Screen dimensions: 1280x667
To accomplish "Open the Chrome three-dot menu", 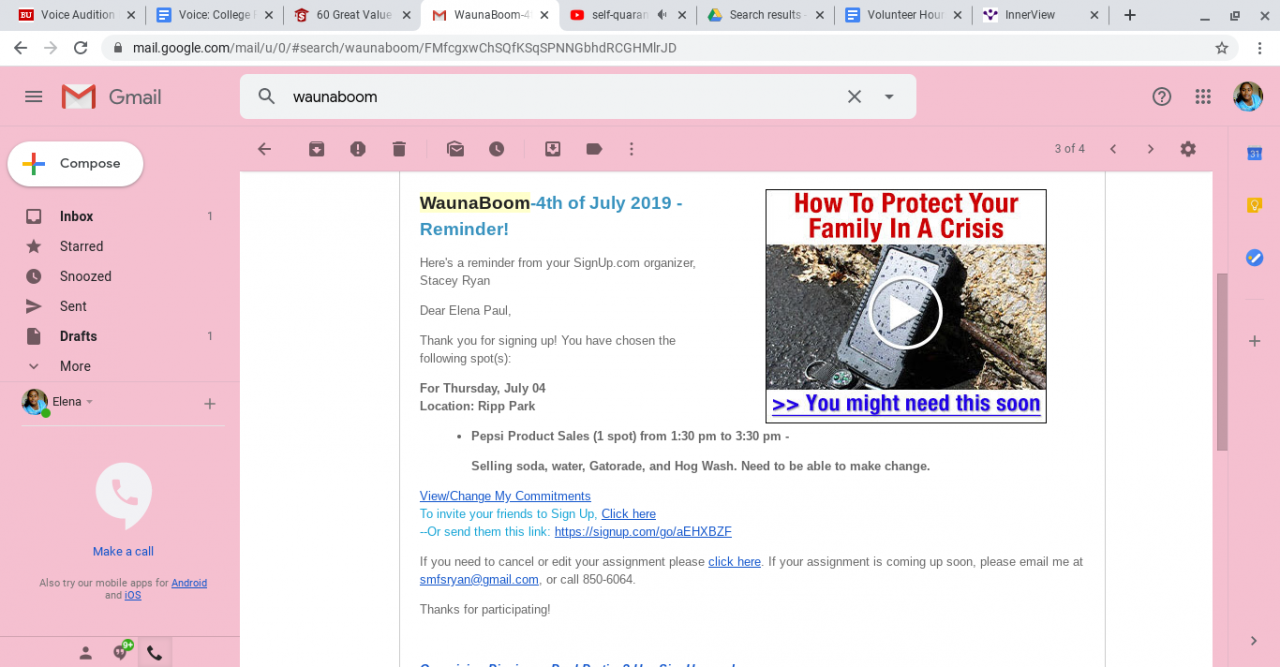I will point(1258,47).
